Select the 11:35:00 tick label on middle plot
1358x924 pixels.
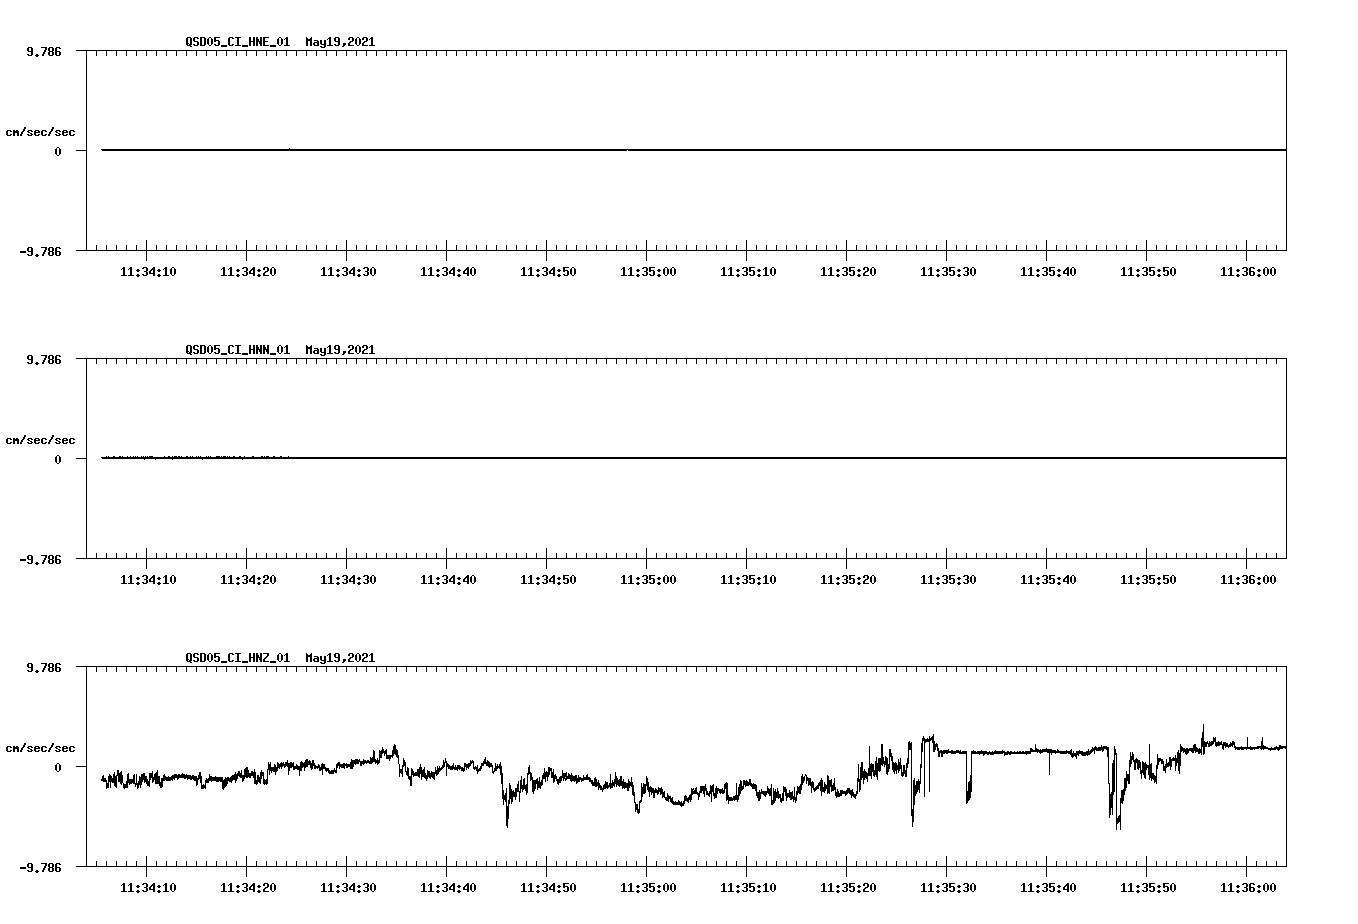click(649, 578)
